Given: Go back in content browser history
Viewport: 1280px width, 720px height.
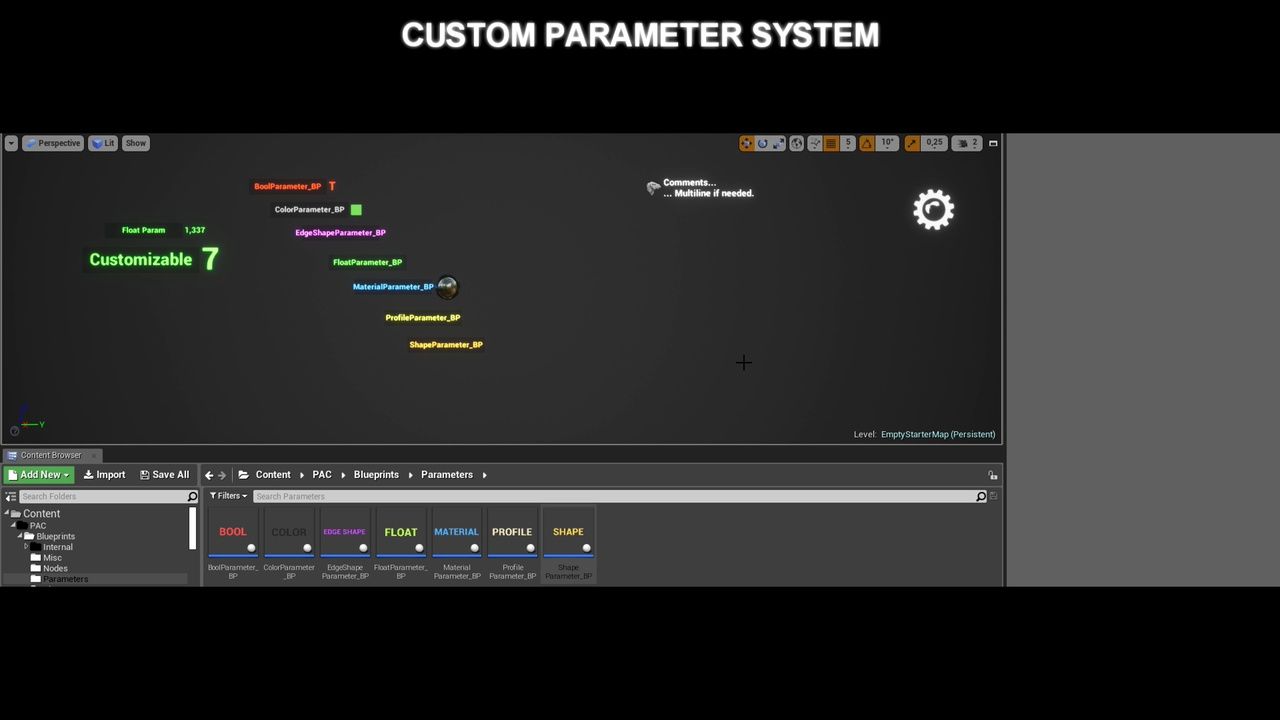Looking at the screenshot, I should click(x=209, y=475).
